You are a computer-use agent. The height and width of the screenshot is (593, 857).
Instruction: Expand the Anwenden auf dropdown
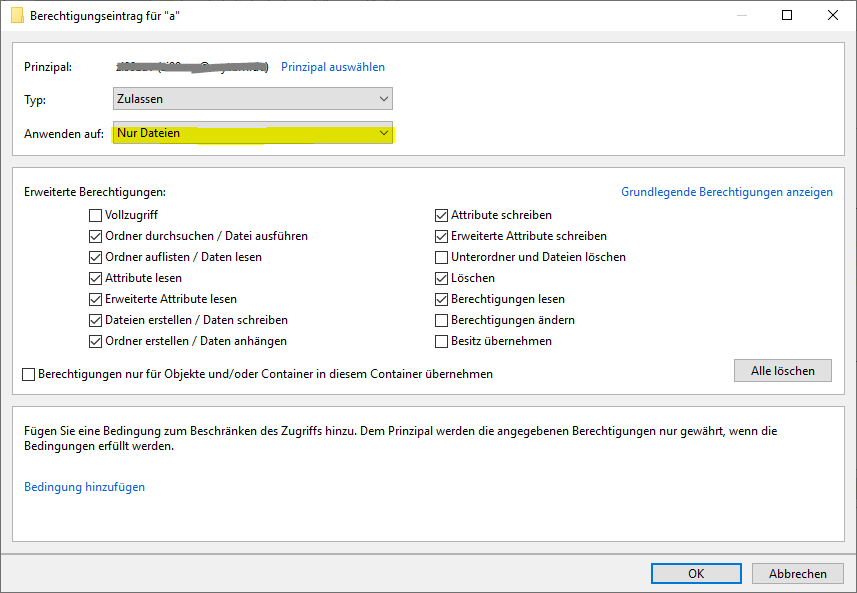pos(252,133)
